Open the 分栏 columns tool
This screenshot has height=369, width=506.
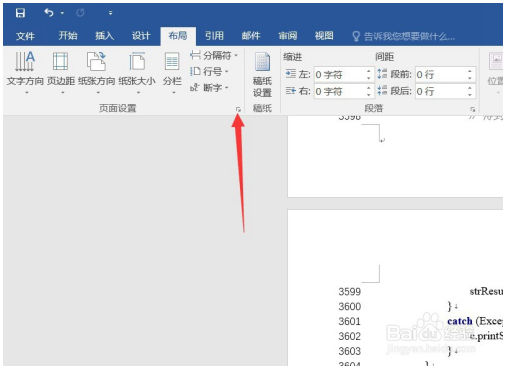tap(172, 73)
